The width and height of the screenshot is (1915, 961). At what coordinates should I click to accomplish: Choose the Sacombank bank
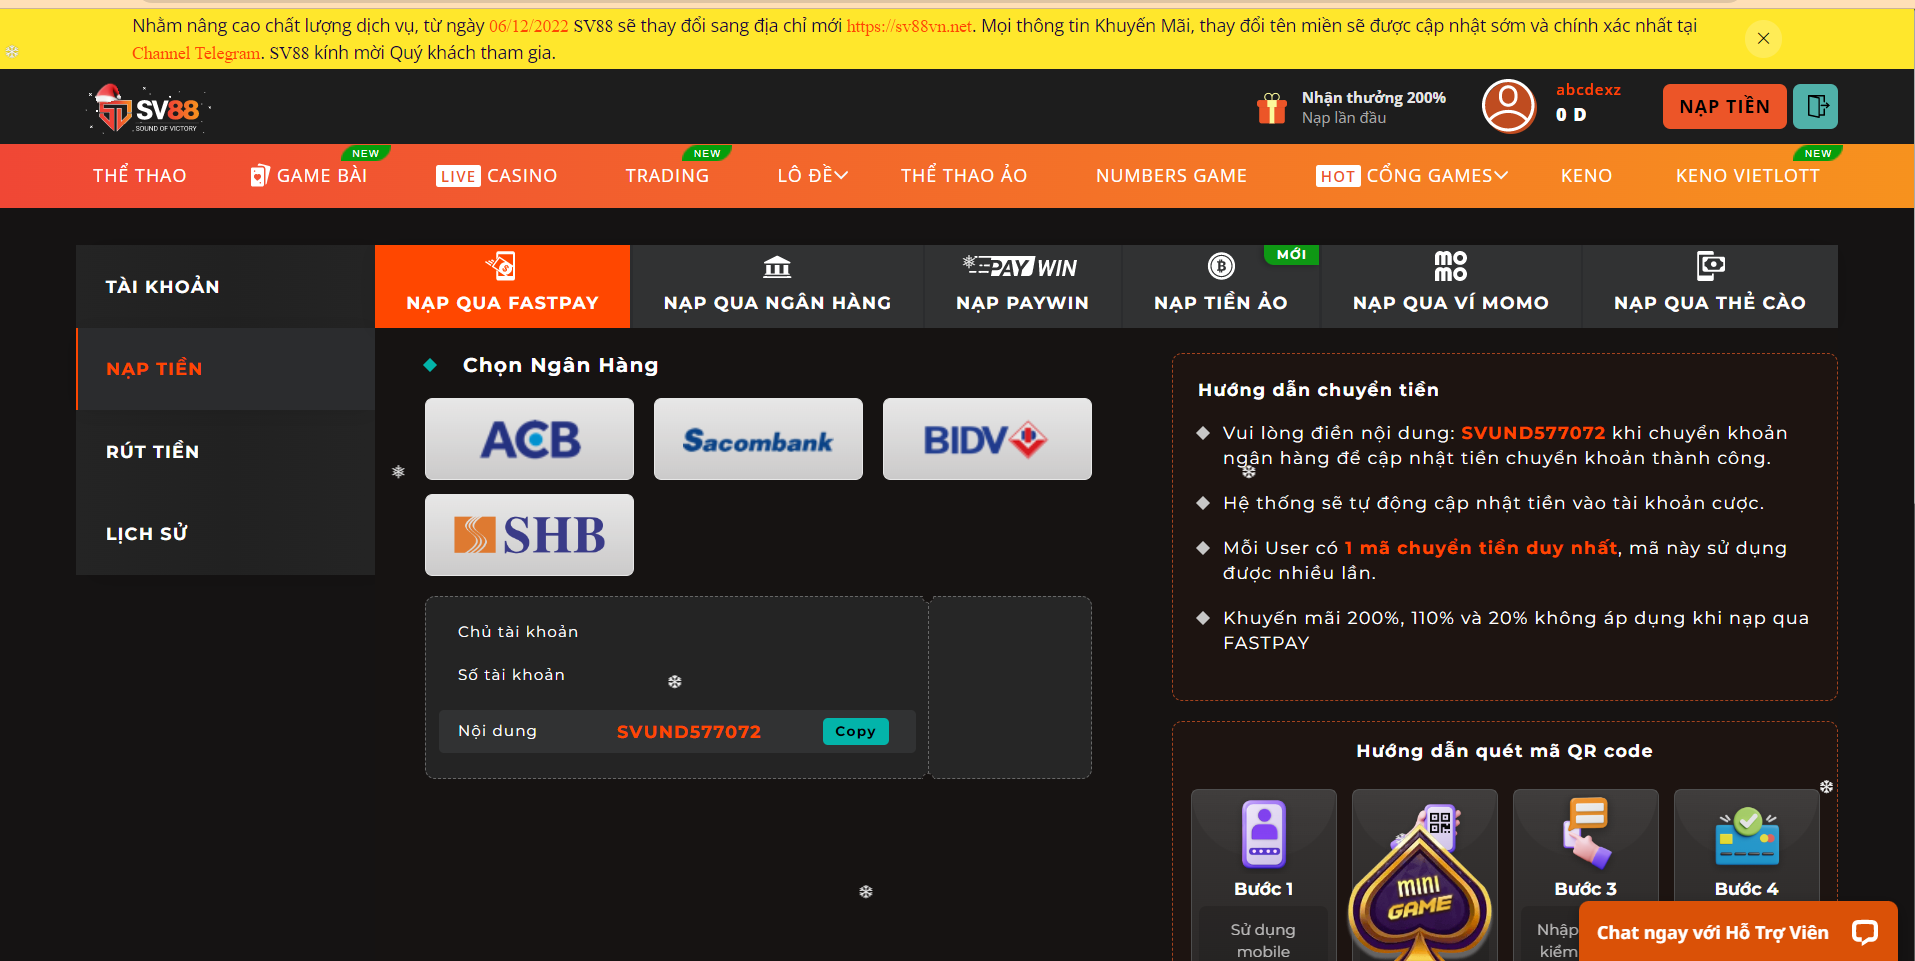tap(758, 439)
